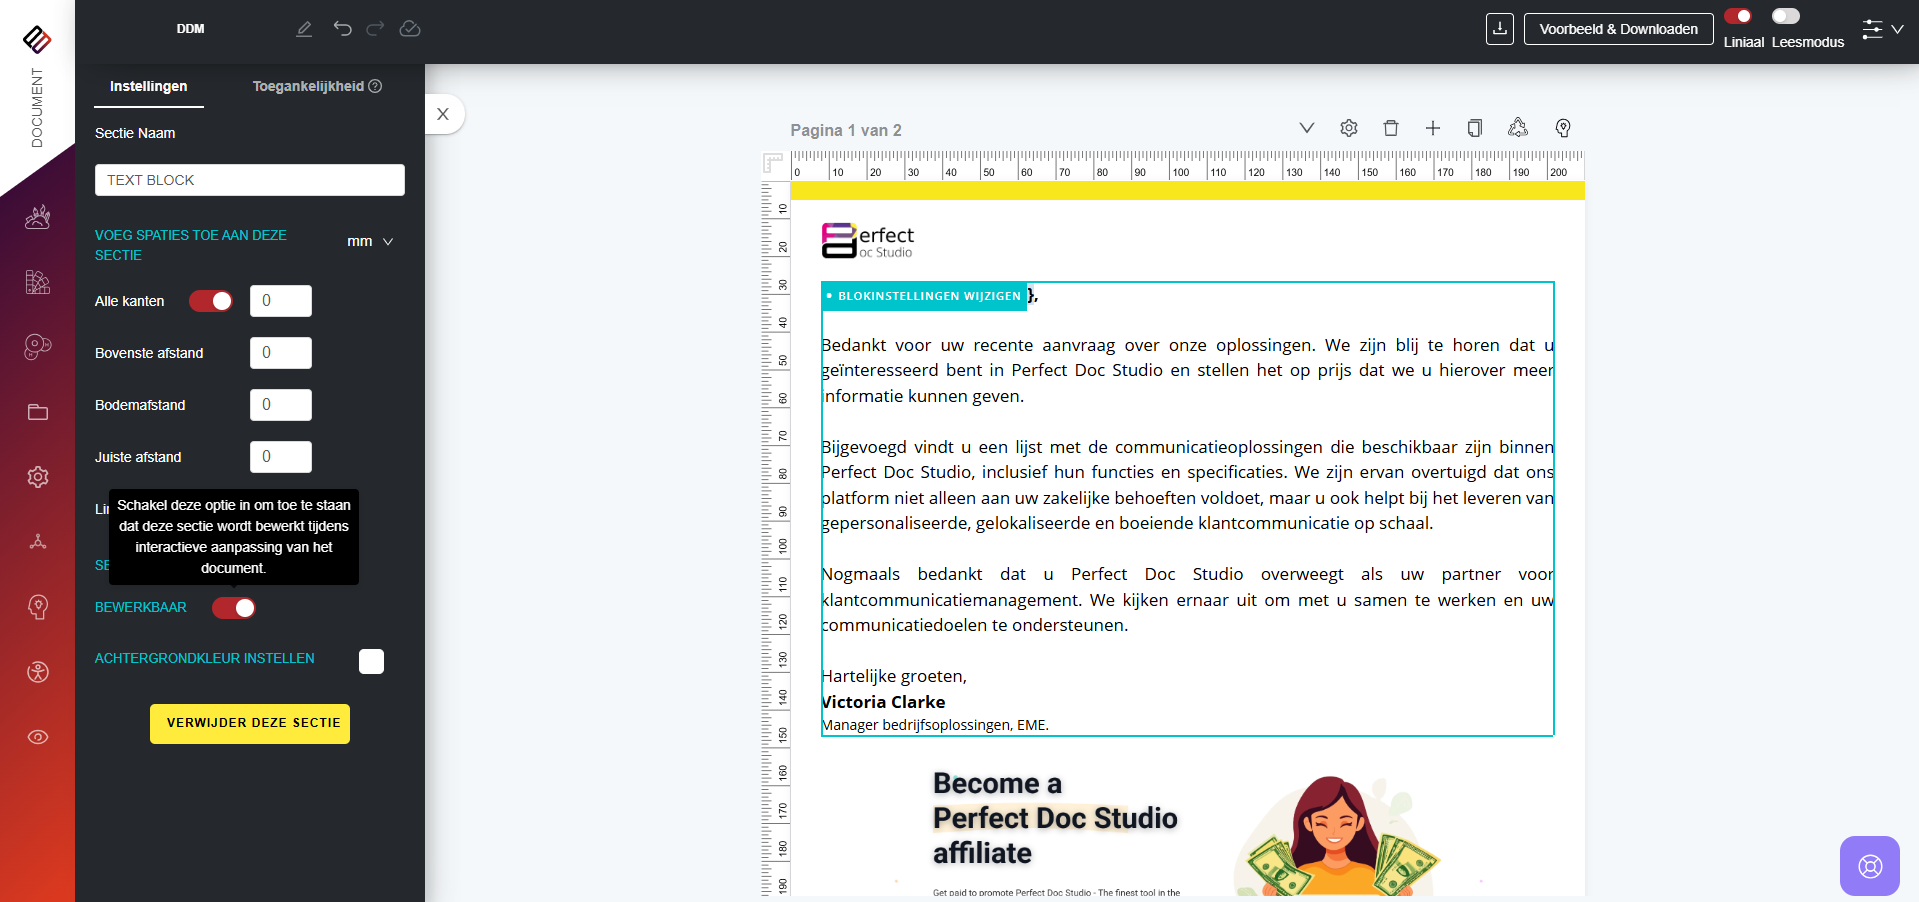
Task: Add a new page with plus icon
Action: pos(1432,128)
